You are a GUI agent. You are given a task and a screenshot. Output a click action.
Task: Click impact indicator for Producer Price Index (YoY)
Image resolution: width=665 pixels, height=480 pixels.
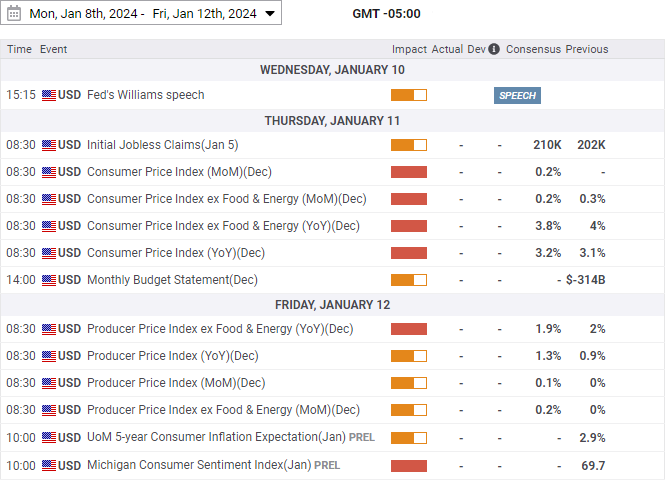coord(409,356)
